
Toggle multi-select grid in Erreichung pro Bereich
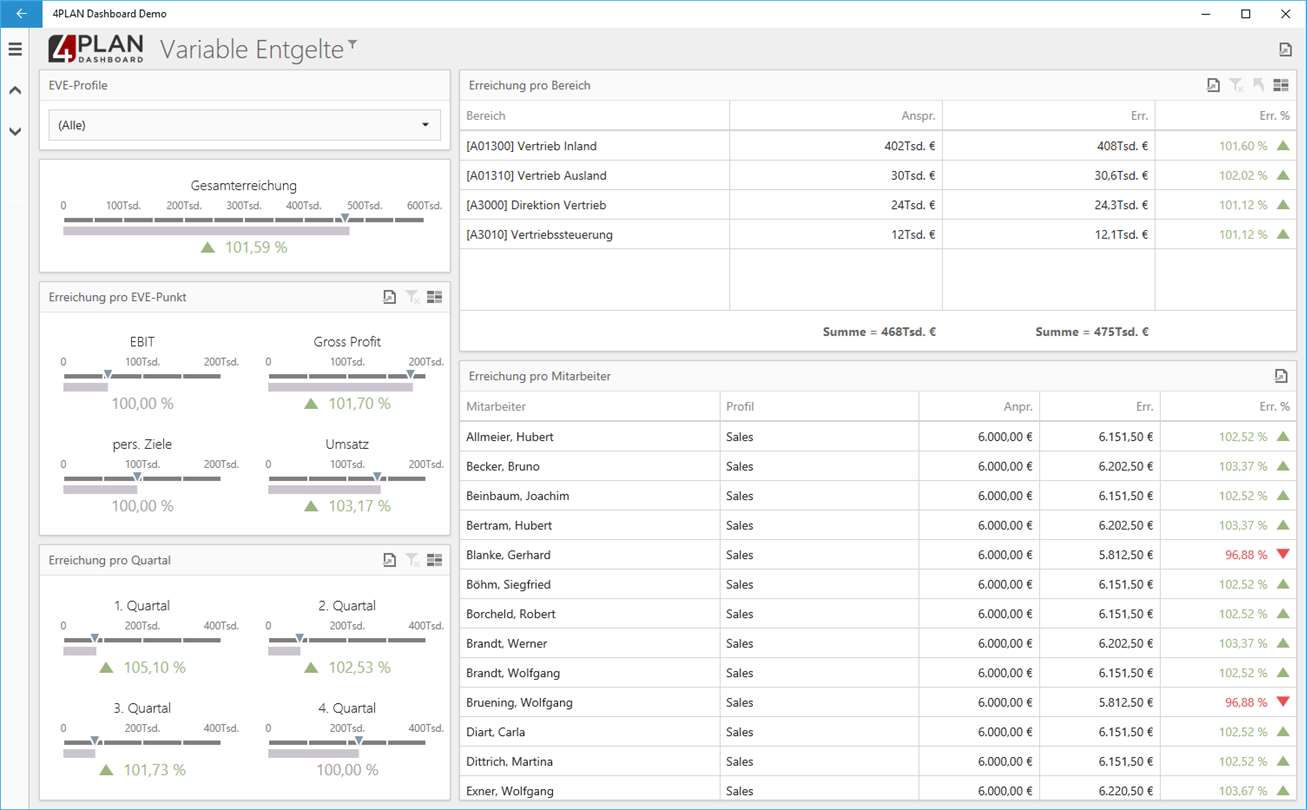tap(1281, 86)
